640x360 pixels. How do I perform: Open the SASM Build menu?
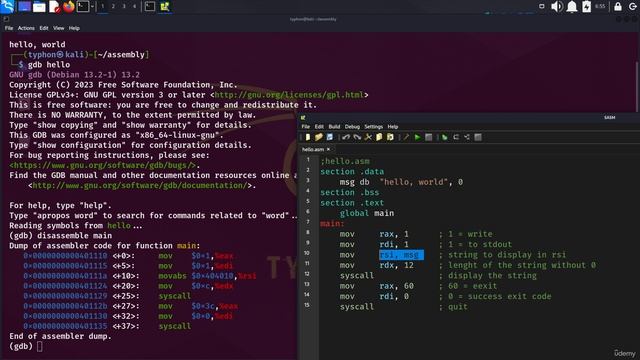pyautogui.click(x=334, y=127)
